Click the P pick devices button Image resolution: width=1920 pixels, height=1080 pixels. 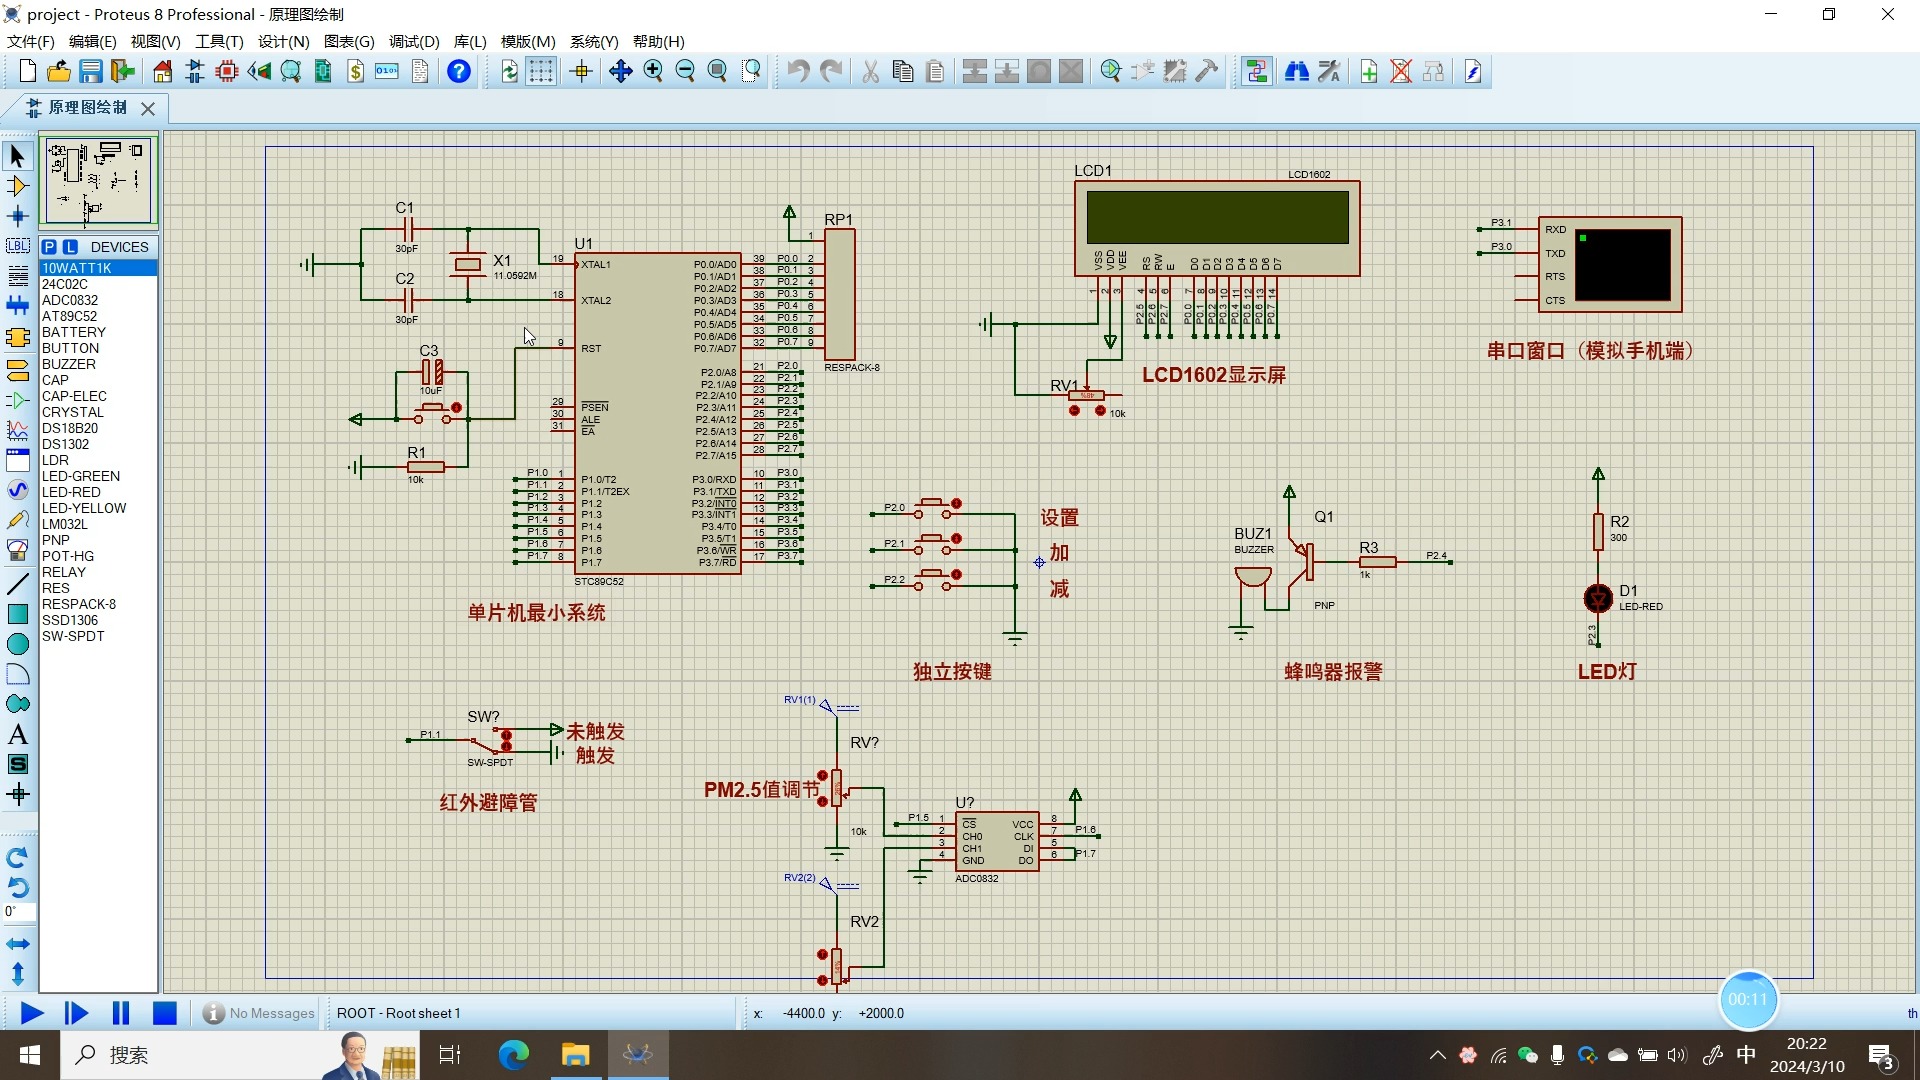tap(49, 247)
